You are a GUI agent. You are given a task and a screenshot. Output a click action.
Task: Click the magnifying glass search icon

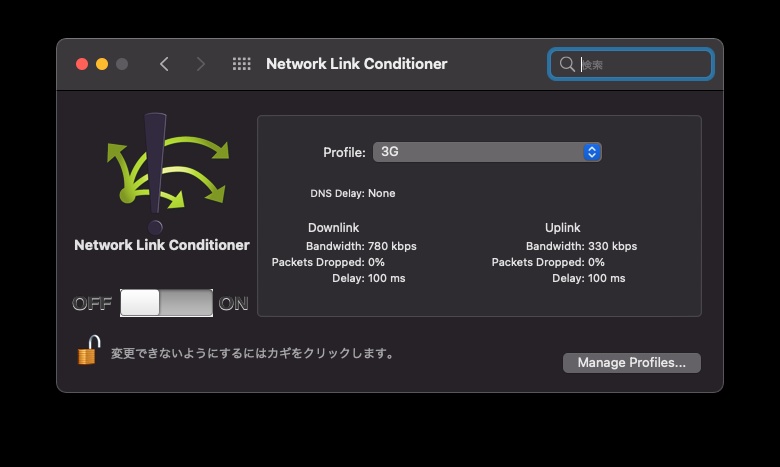pyautogui.click(x=567, y=64)
